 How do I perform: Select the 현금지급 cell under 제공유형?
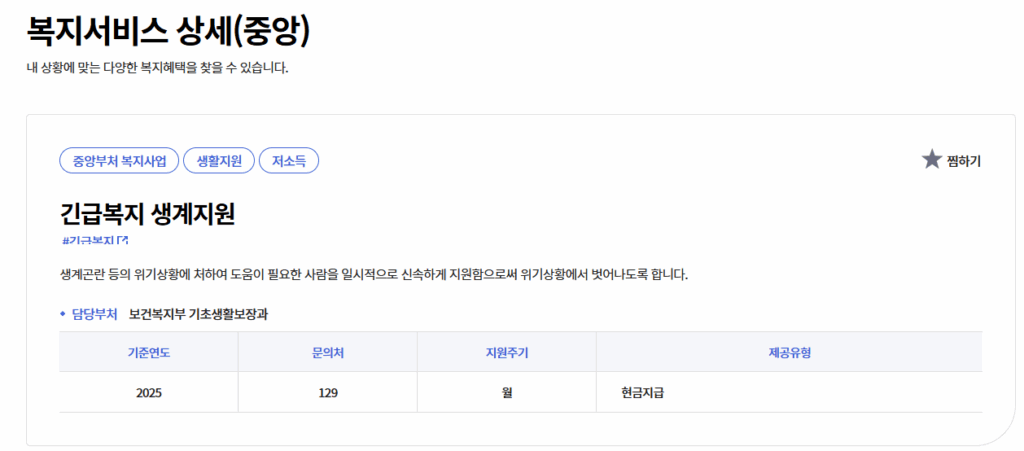790,393
